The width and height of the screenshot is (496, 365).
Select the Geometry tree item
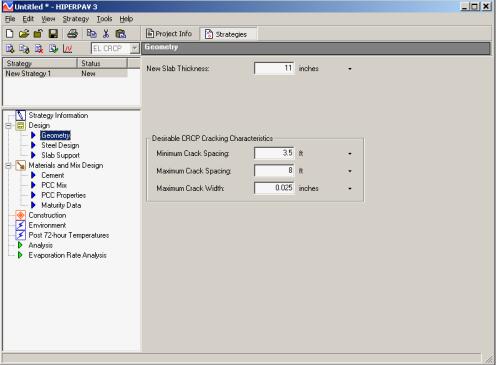point(56,135)
